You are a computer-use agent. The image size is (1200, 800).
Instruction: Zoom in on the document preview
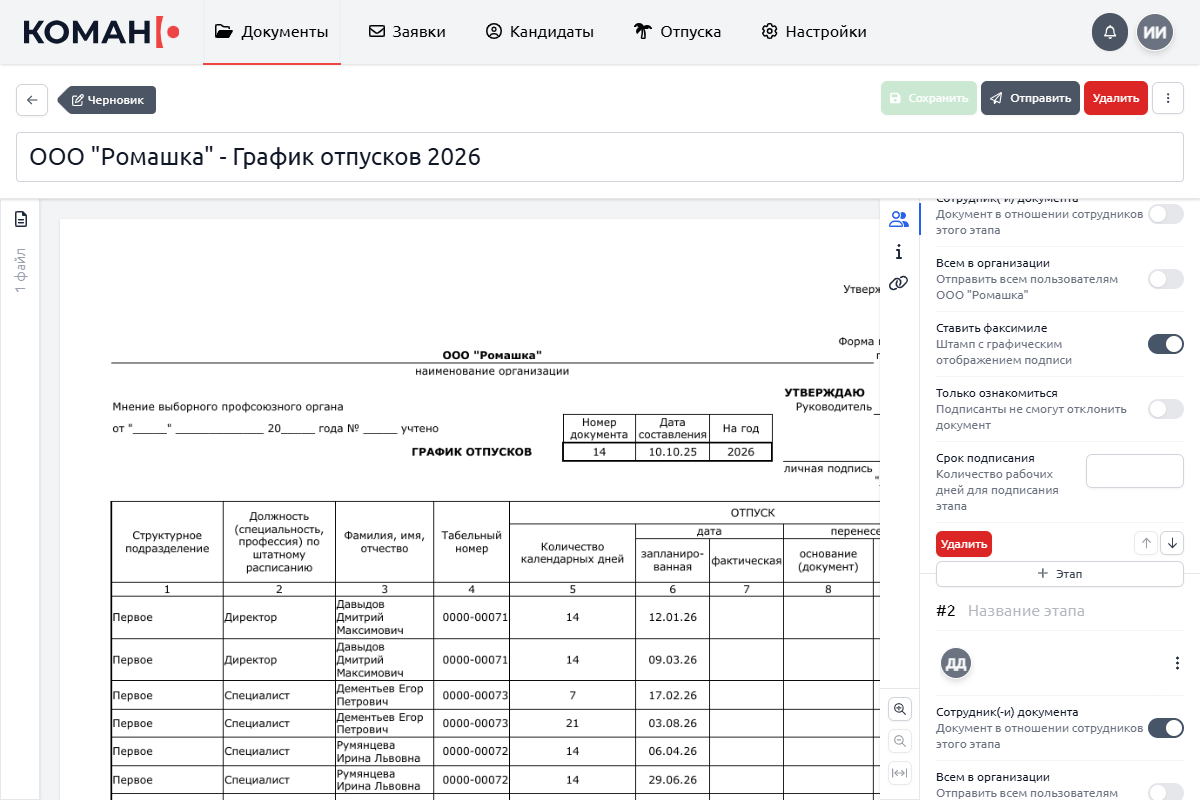tap(900, 709)
